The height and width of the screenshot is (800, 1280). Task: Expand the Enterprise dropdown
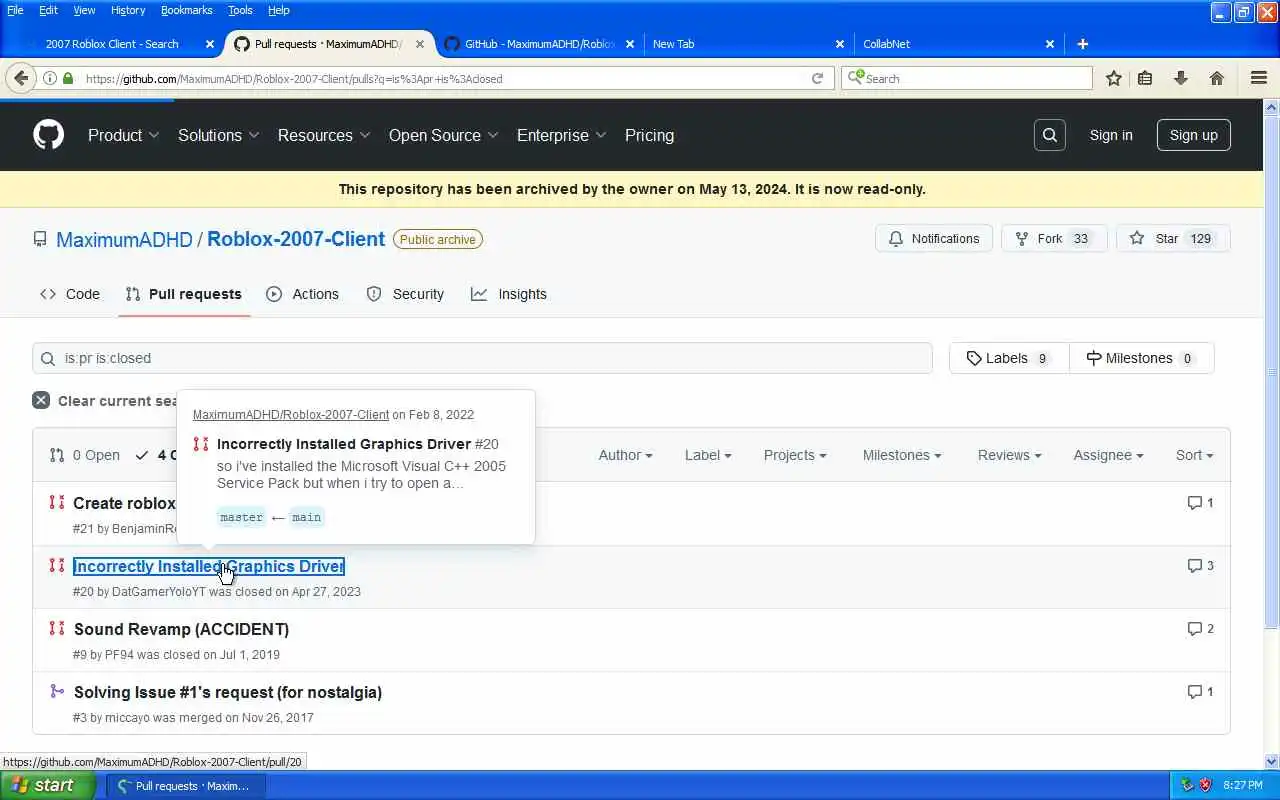[561, 135]
